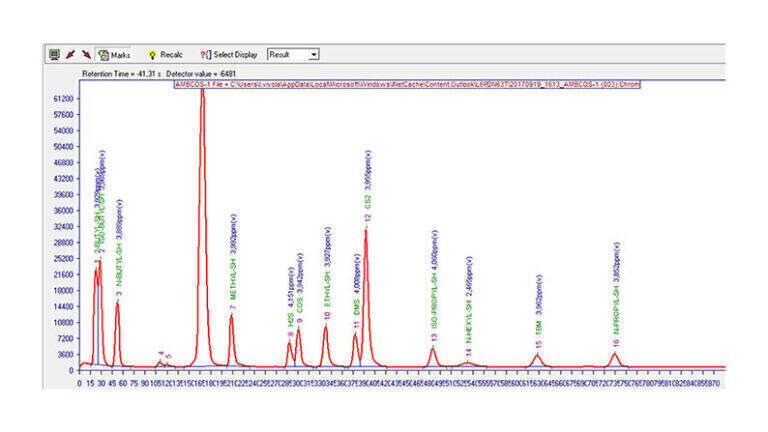Select the DMS peak label

(x=357, y=307)
